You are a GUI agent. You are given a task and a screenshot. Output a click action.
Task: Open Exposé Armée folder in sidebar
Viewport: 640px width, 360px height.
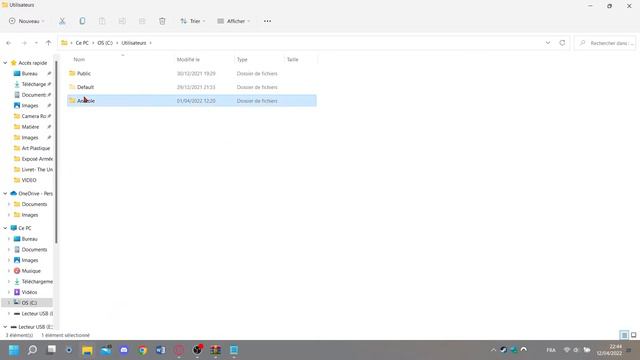pos(33,159)
